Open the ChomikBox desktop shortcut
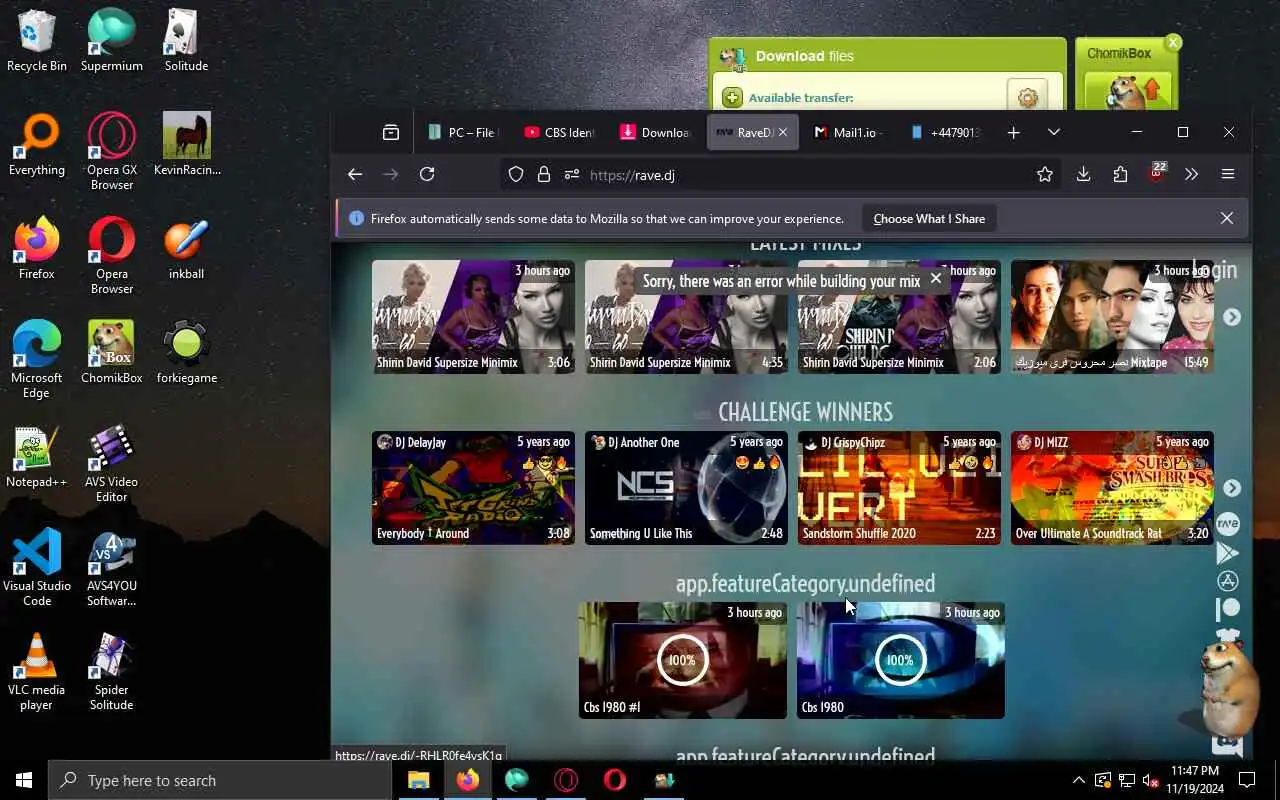Screen dimensions: 1280x800 pyautogui.click(x=112, y=352)
